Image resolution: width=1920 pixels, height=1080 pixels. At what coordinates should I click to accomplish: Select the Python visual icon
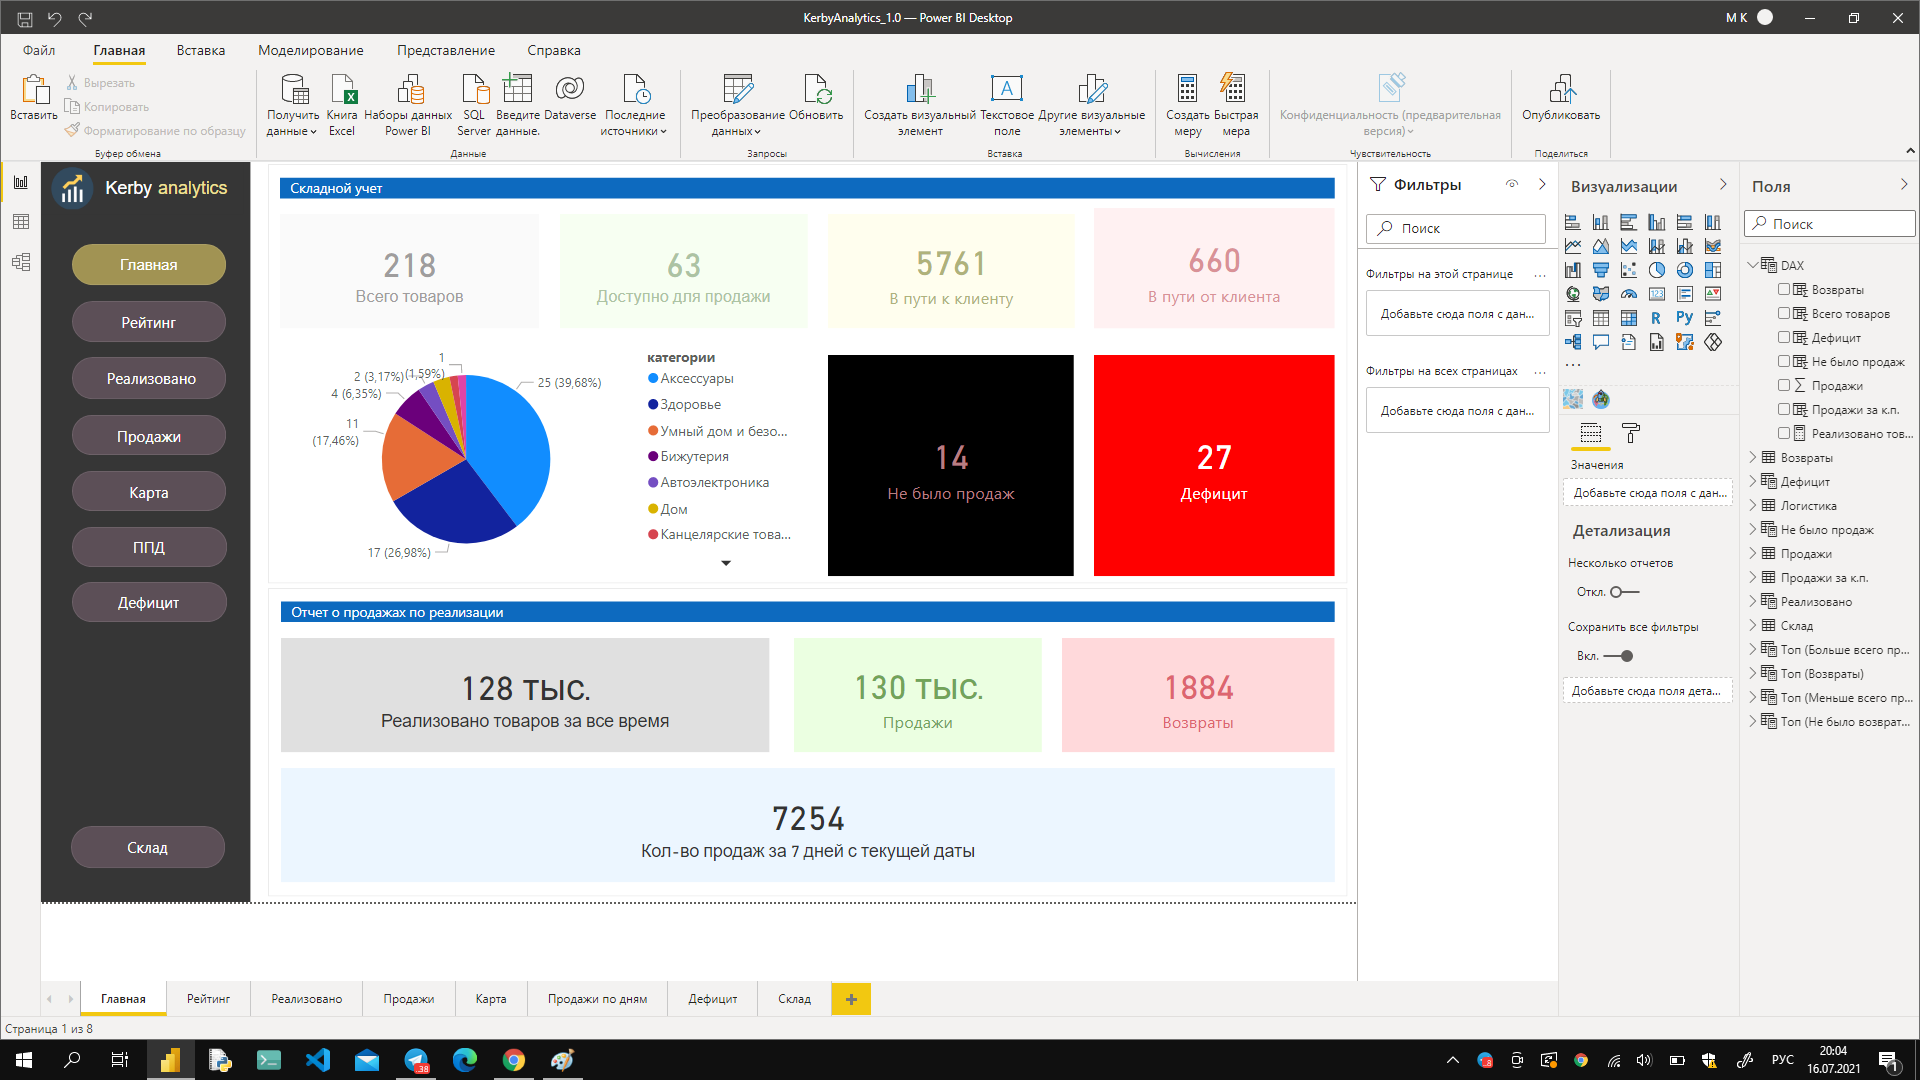pos(1685,318)
